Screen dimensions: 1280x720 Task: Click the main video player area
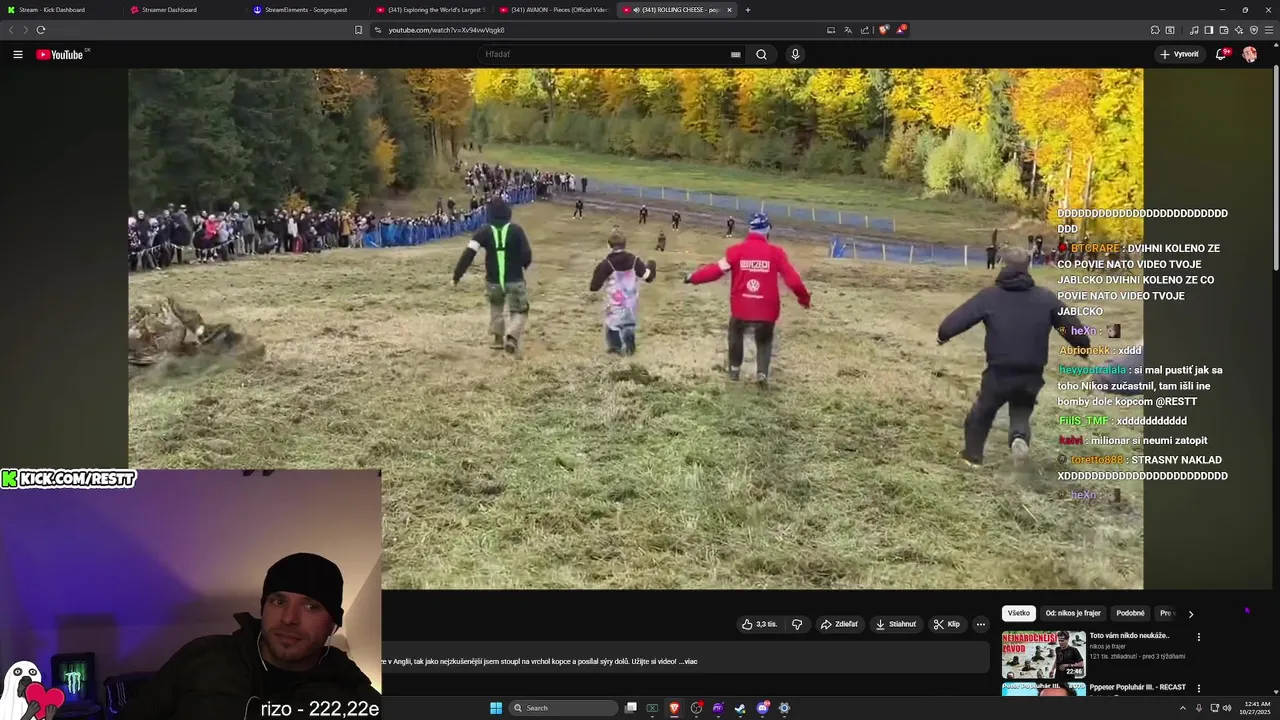[635, 329]
